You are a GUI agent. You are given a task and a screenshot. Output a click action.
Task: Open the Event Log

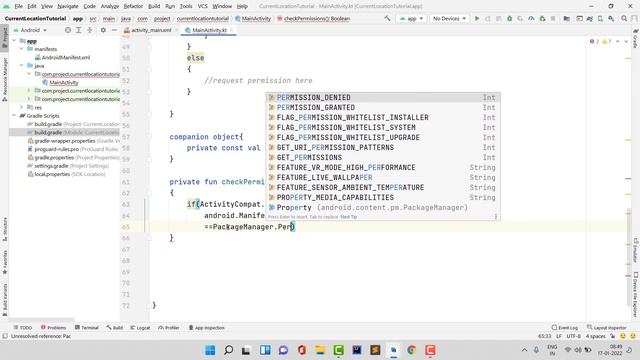tap(564, 327)
